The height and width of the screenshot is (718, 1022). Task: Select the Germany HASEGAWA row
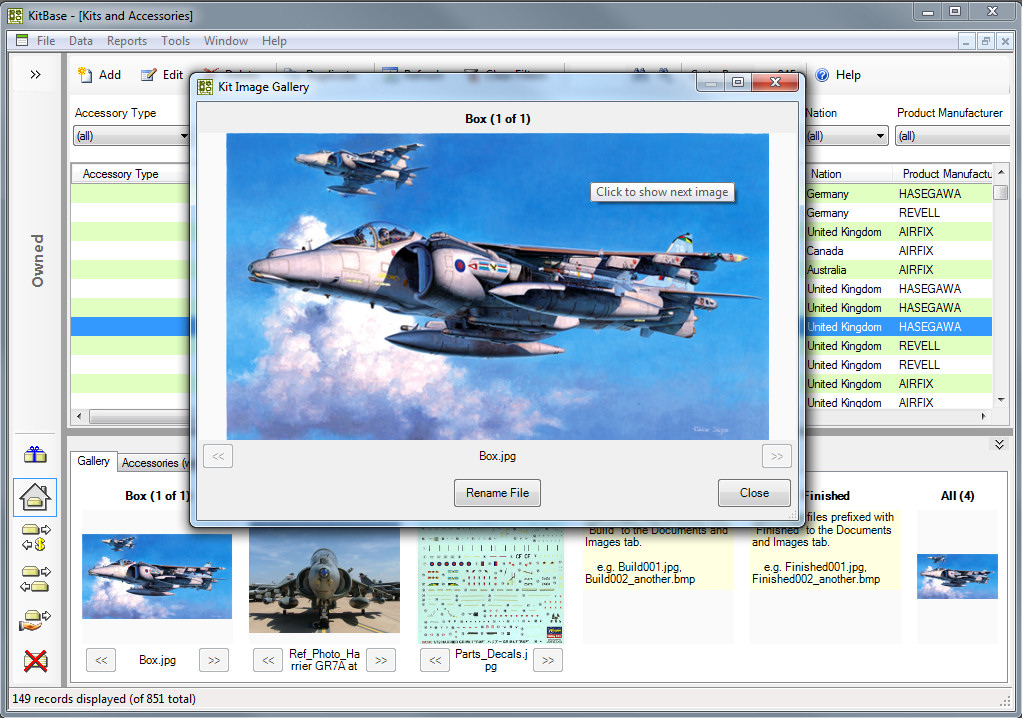point(899,194)
